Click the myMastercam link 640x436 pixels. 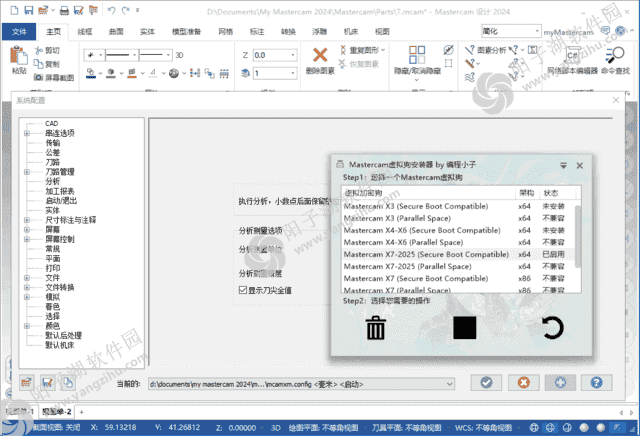(x=568, y=32)
